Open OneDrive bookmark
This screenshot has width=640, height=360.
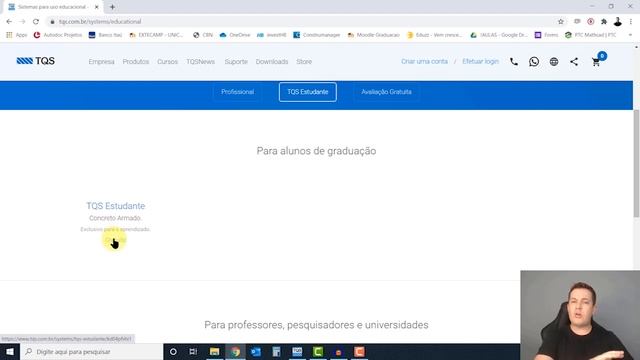(x=235, y=35)
